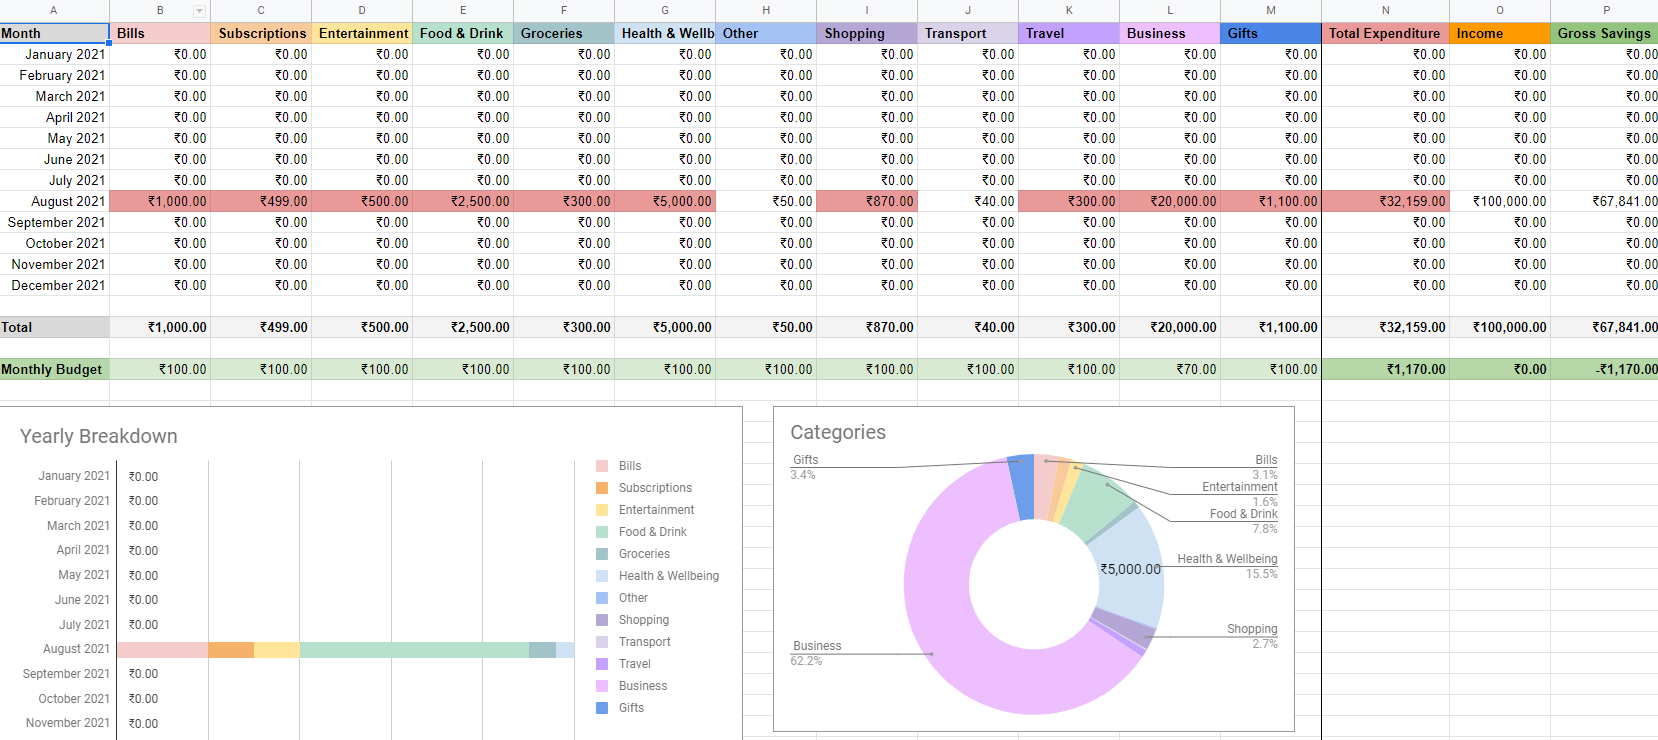The image size is (1658, 740).
Task: Click August's ₹100,000.00 Income cell
Action: tap(1500, 201)
